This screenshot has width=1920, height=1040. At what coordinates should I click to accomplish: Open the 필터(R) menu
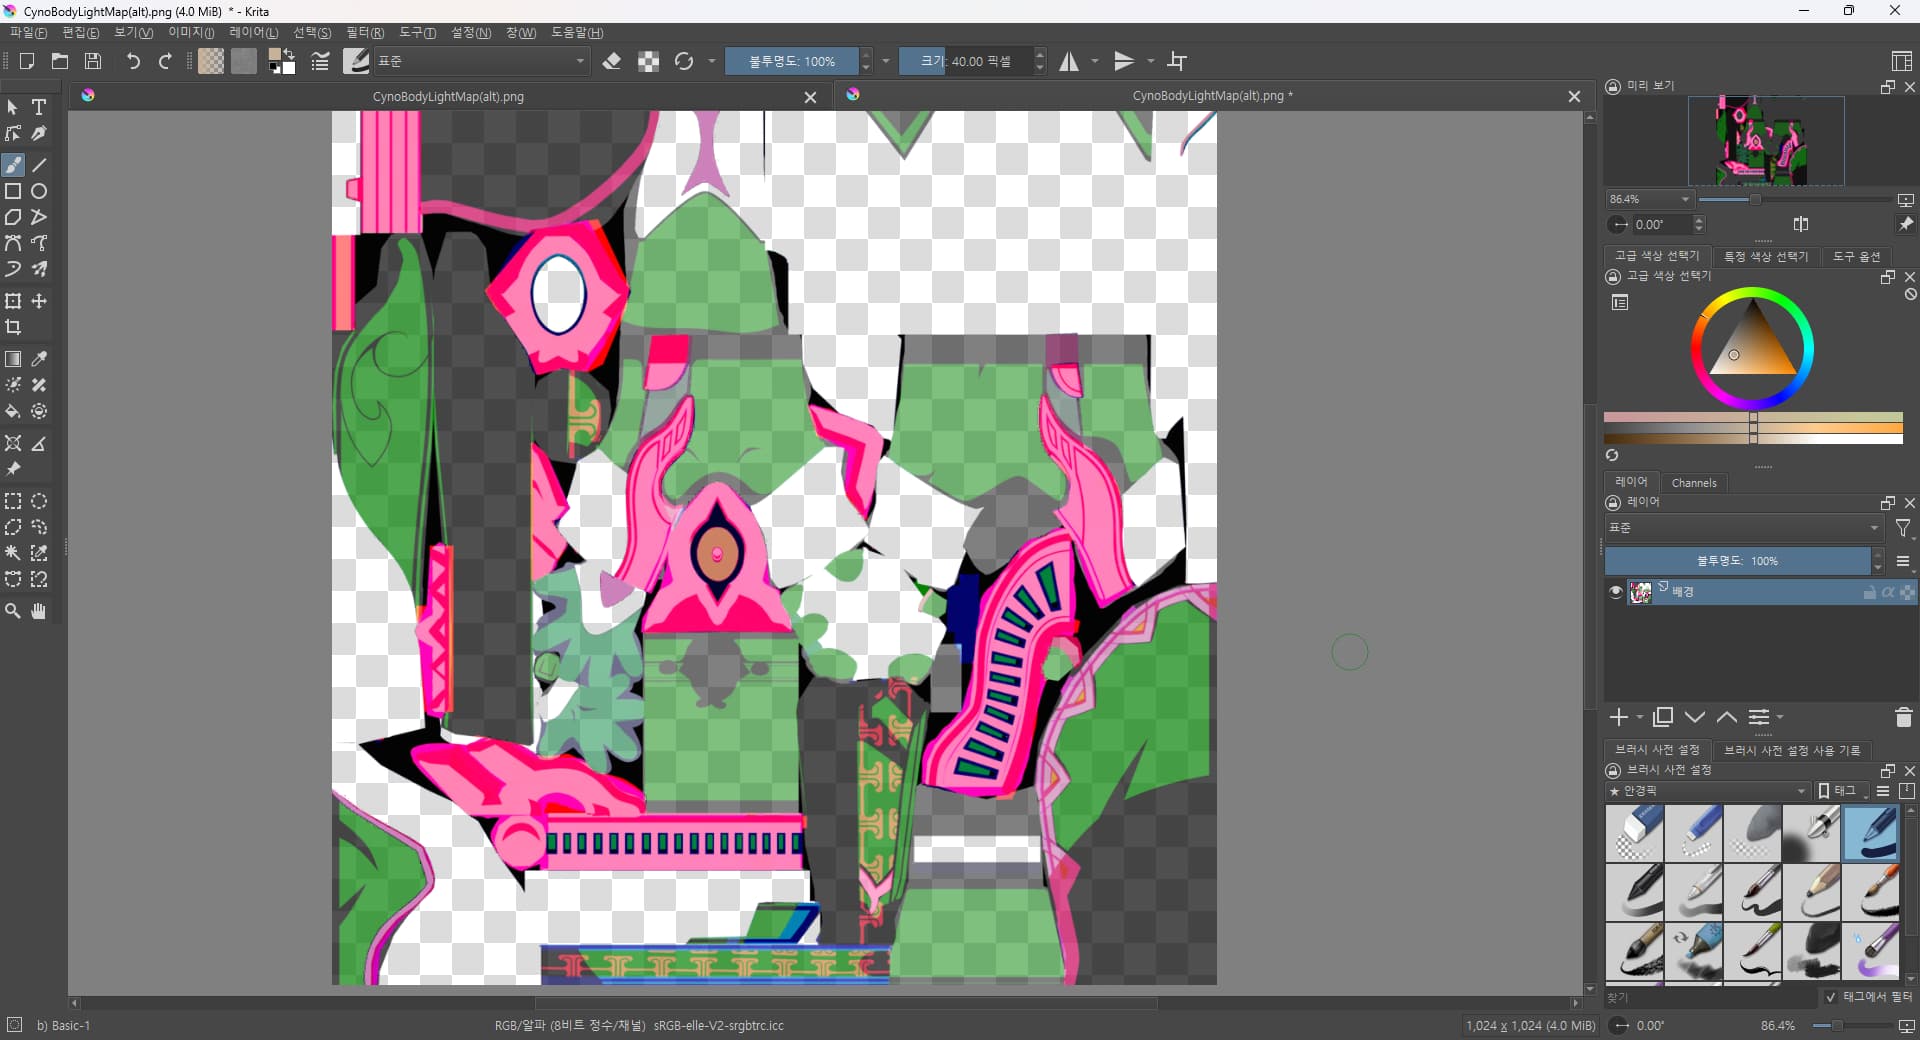[364, 33]
